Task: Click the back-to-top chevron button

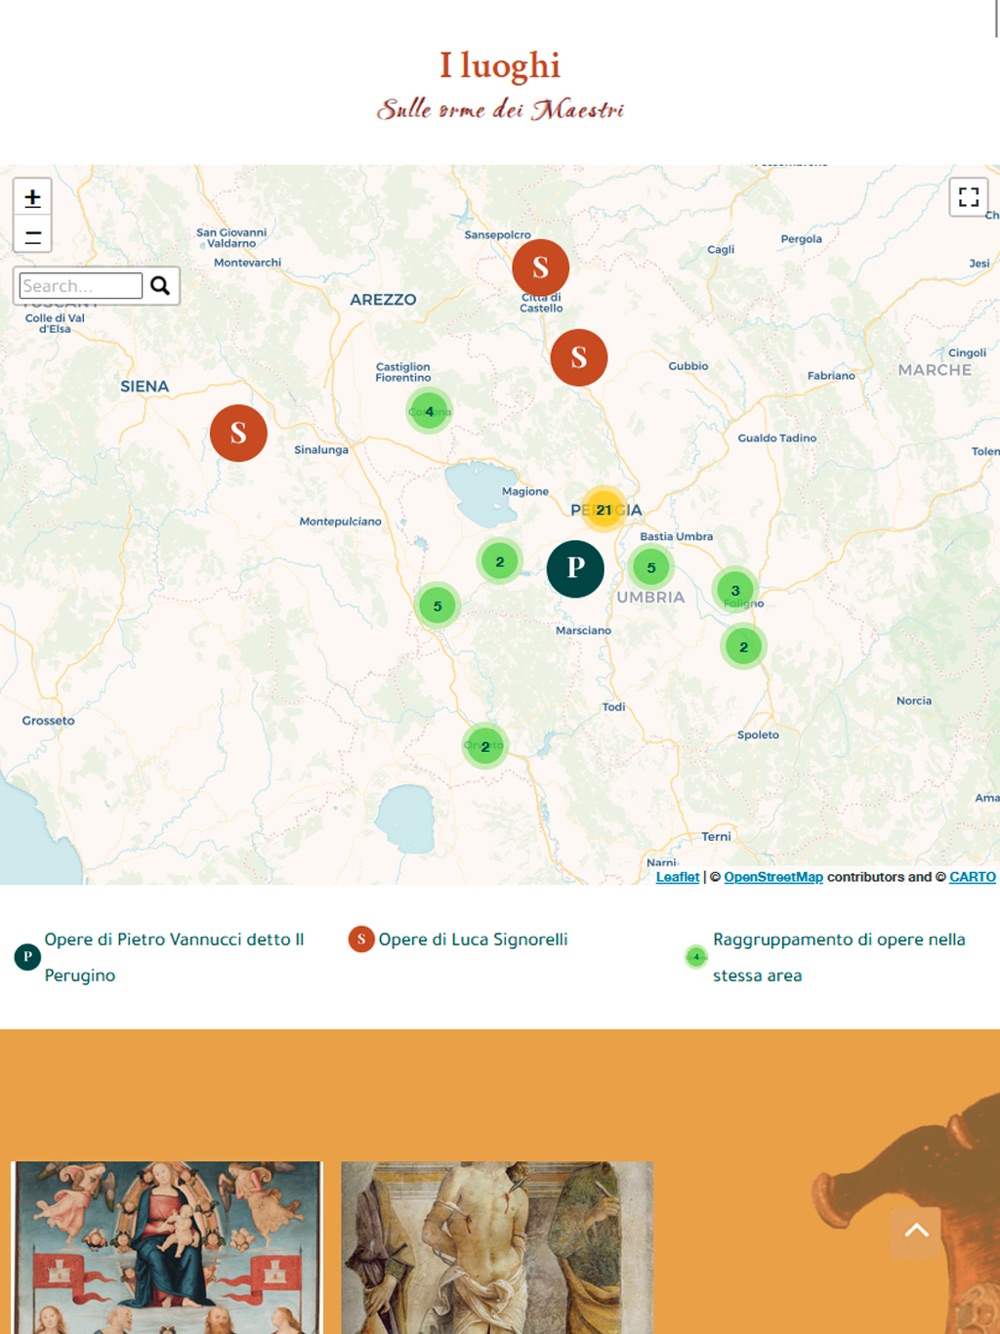Action: click(x=916, y=1231)
